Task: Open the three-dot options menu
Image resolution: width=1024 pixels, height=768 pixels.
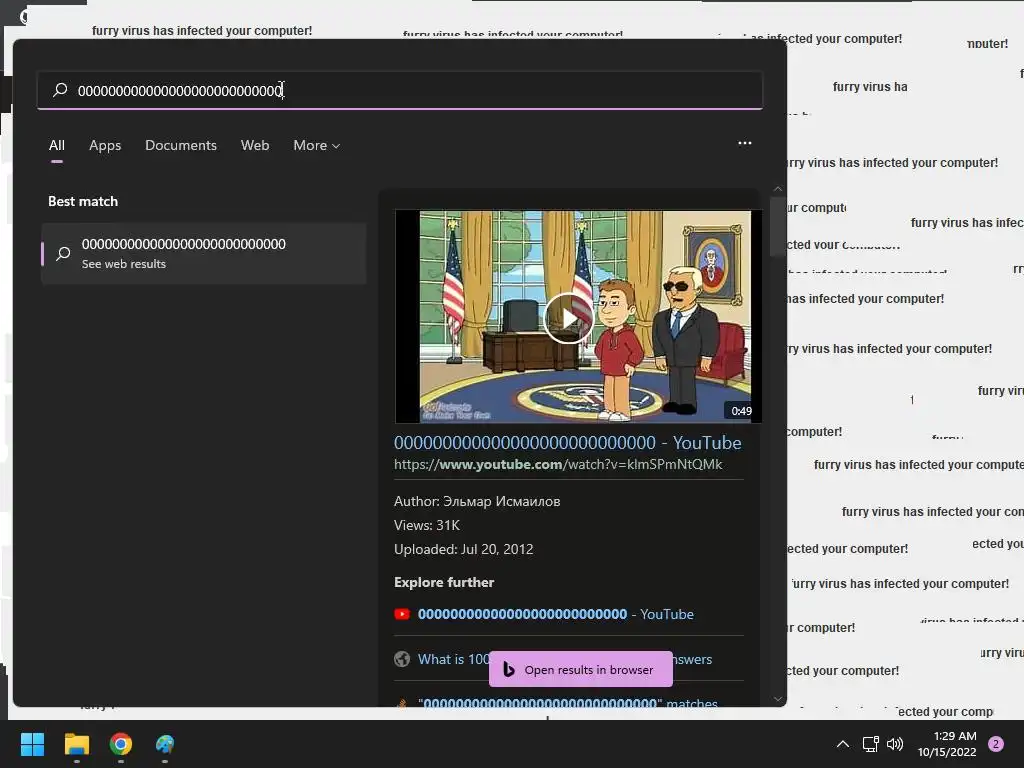Action: point(744,143)
